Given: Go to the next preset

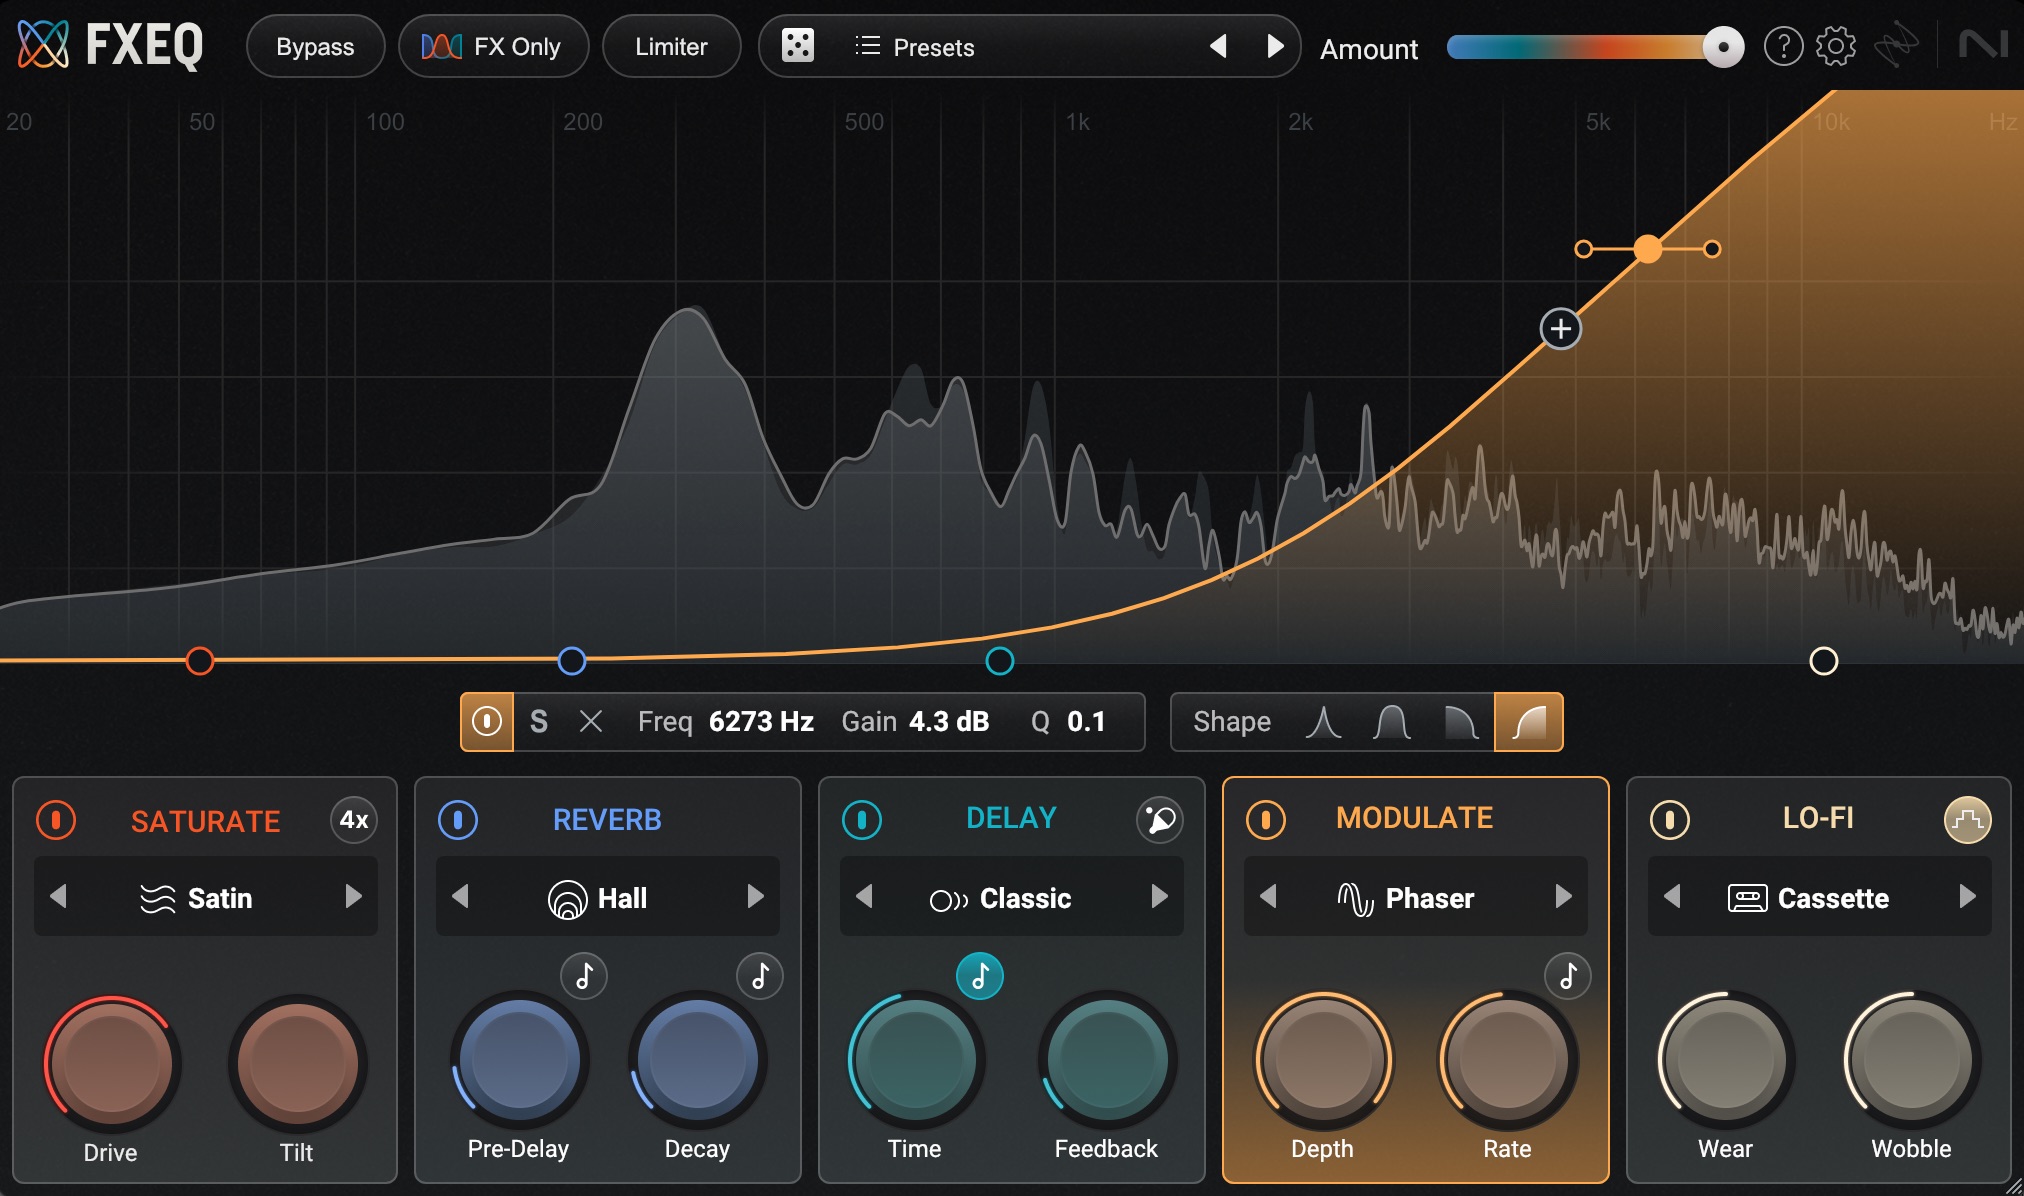Looking at the screenshot, I should tap(1275, 46).
